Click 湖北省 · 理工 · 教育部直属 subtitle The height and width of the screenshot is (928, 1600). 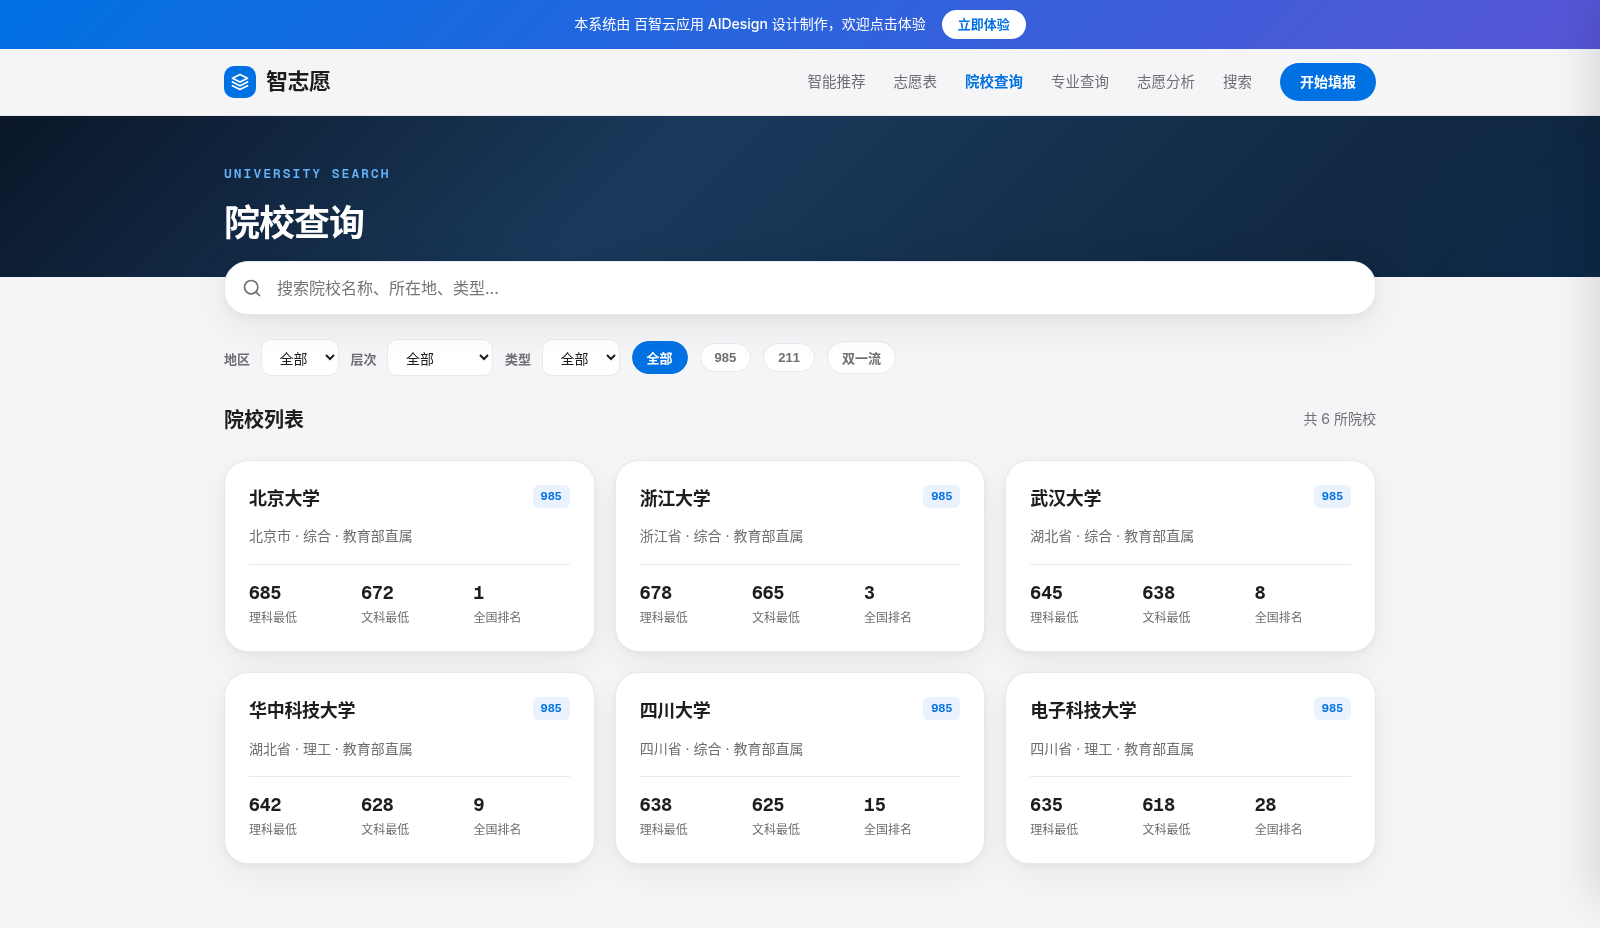[x=331, y=749]
